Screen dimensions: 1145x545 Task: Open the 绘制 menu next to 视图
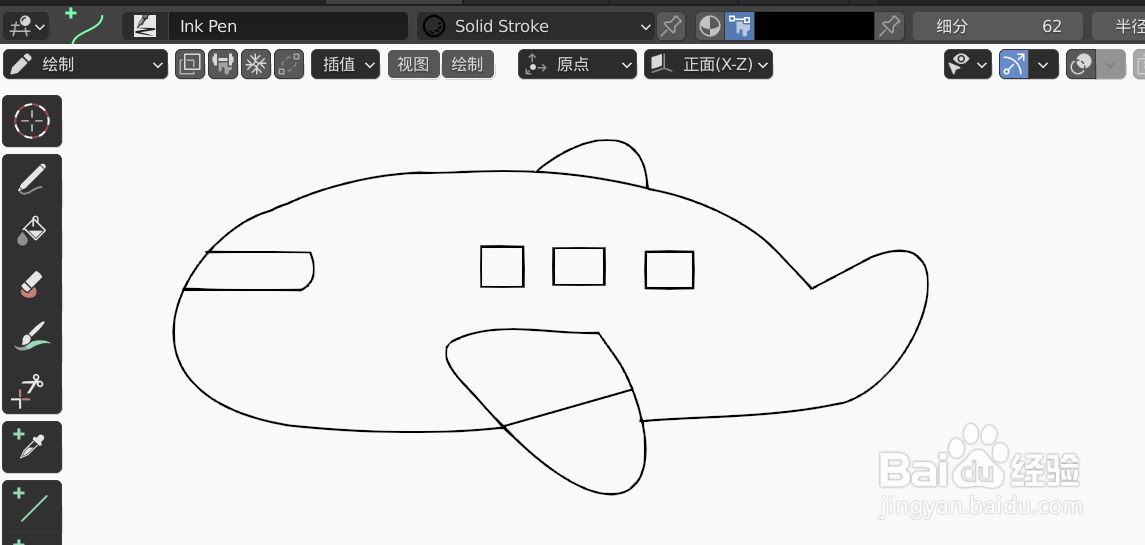point(467,64)
